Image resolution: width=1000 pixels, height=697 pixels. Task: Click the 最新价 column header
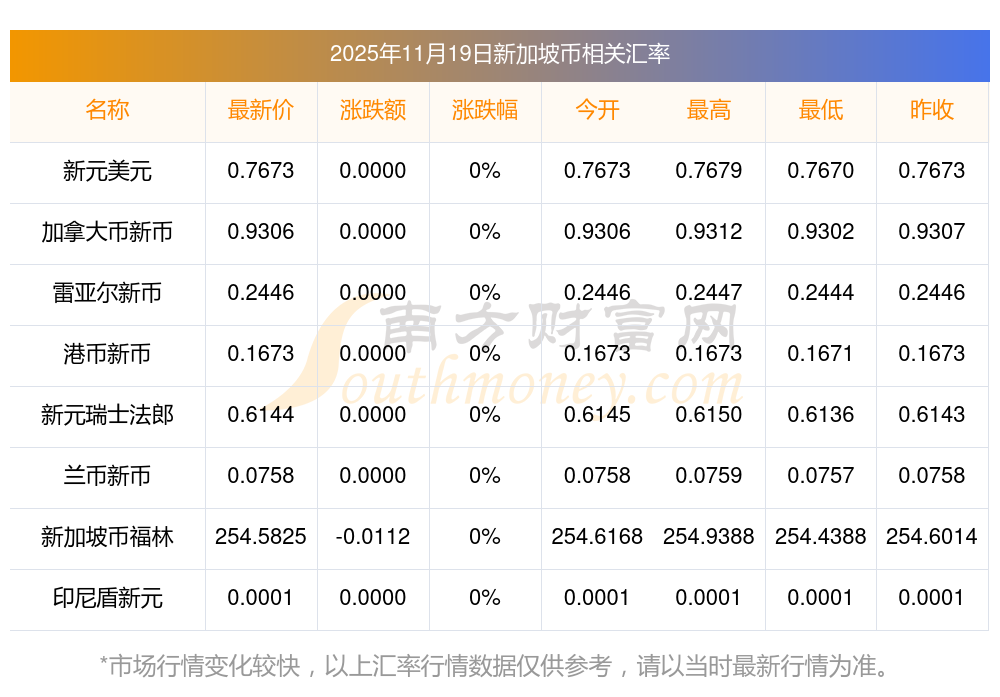(x=260, y=110)
